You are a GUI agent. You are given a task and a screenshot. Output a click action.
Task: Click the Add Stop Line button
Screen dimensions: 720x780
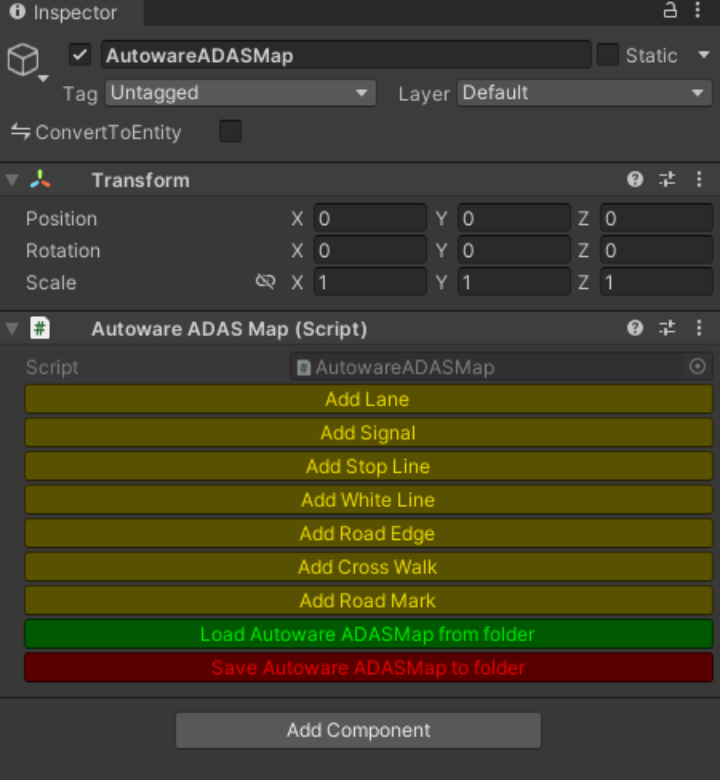click(369, 466)
